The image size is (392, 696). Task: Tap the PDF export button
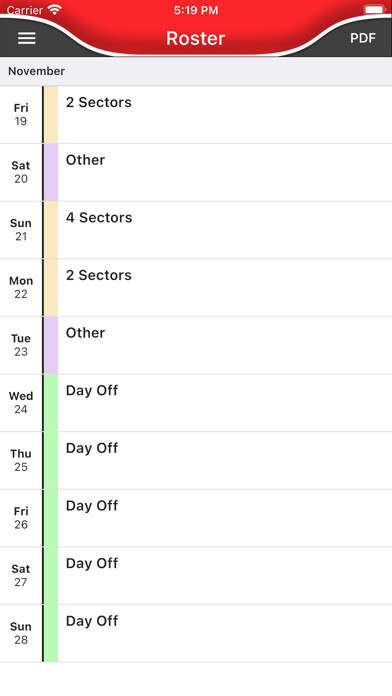(x=363, y=38)
